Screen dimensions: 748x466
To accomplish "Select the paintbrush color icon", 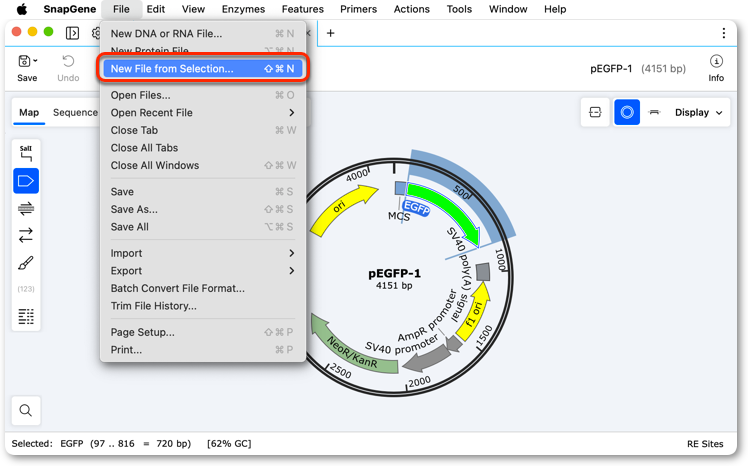I will pyautogui.click(x=26, y=263).
